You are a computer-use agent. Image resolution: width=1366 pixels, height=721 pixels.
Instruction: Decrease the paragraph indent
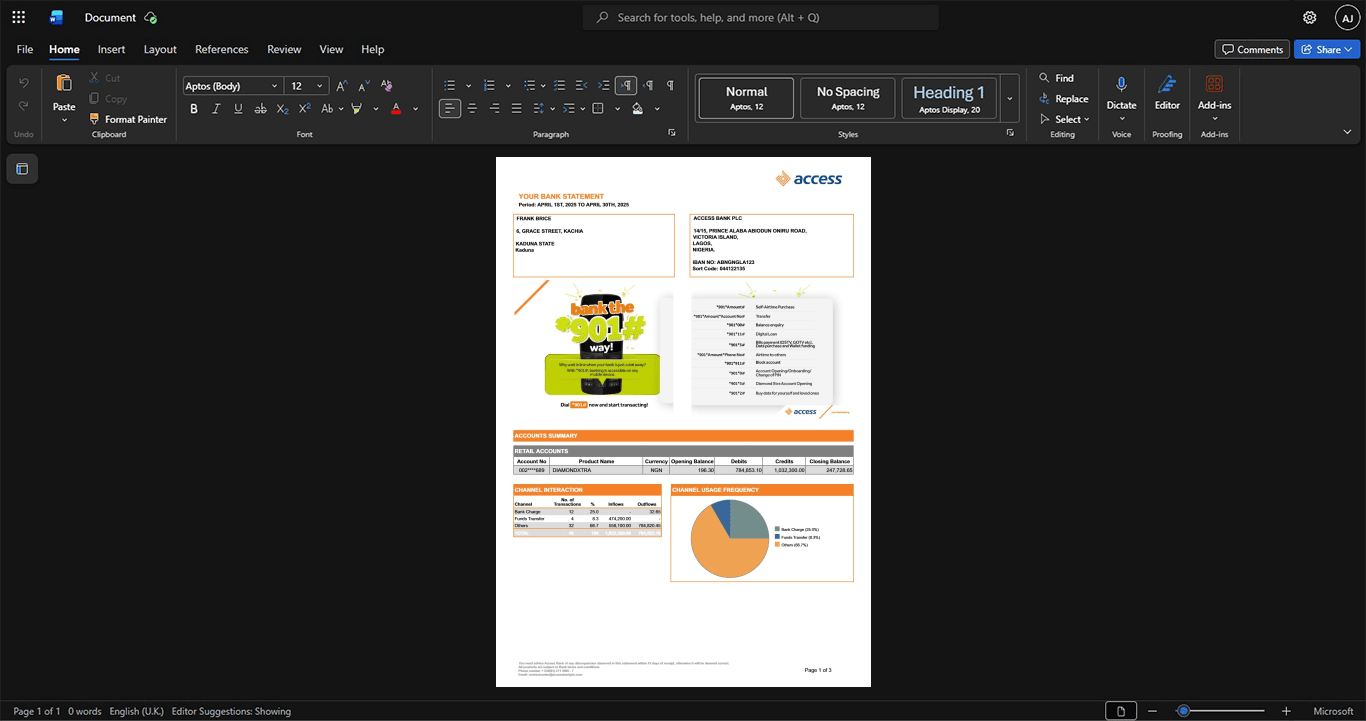(x=582, y=85)
